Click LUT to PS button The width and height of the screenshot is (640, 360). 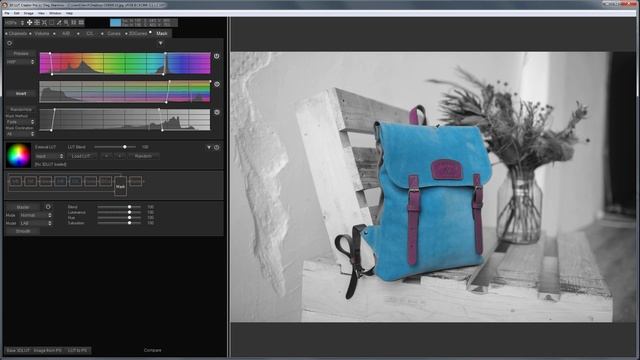[x=78, y=350]
